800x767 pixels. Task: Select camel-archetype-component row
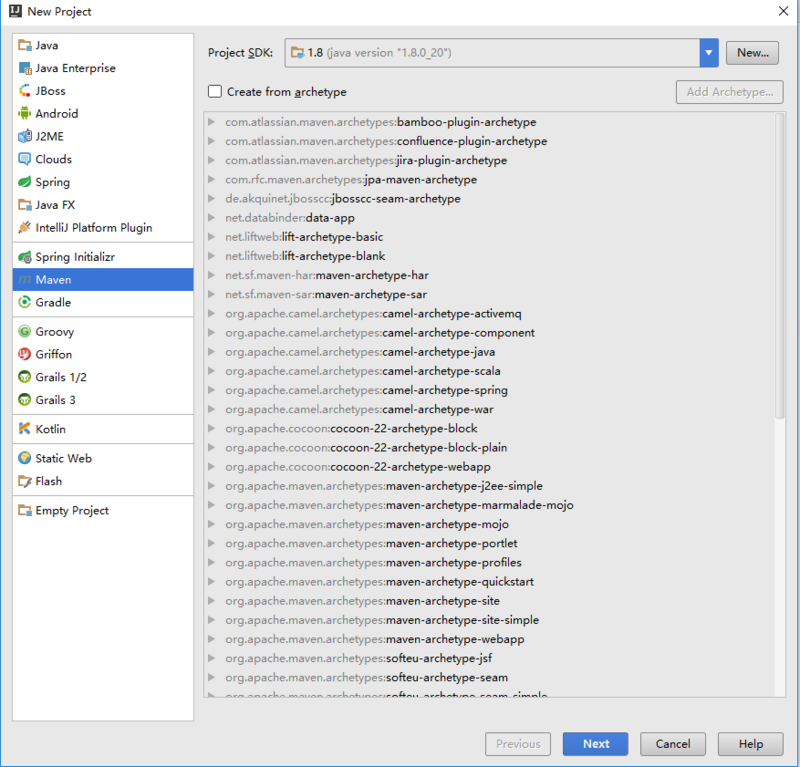coord(489,332)
